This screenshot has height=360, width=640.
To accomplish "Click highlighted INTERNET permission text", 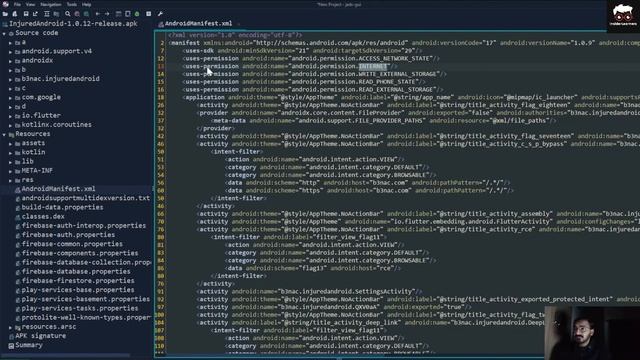I will [373, 66].
